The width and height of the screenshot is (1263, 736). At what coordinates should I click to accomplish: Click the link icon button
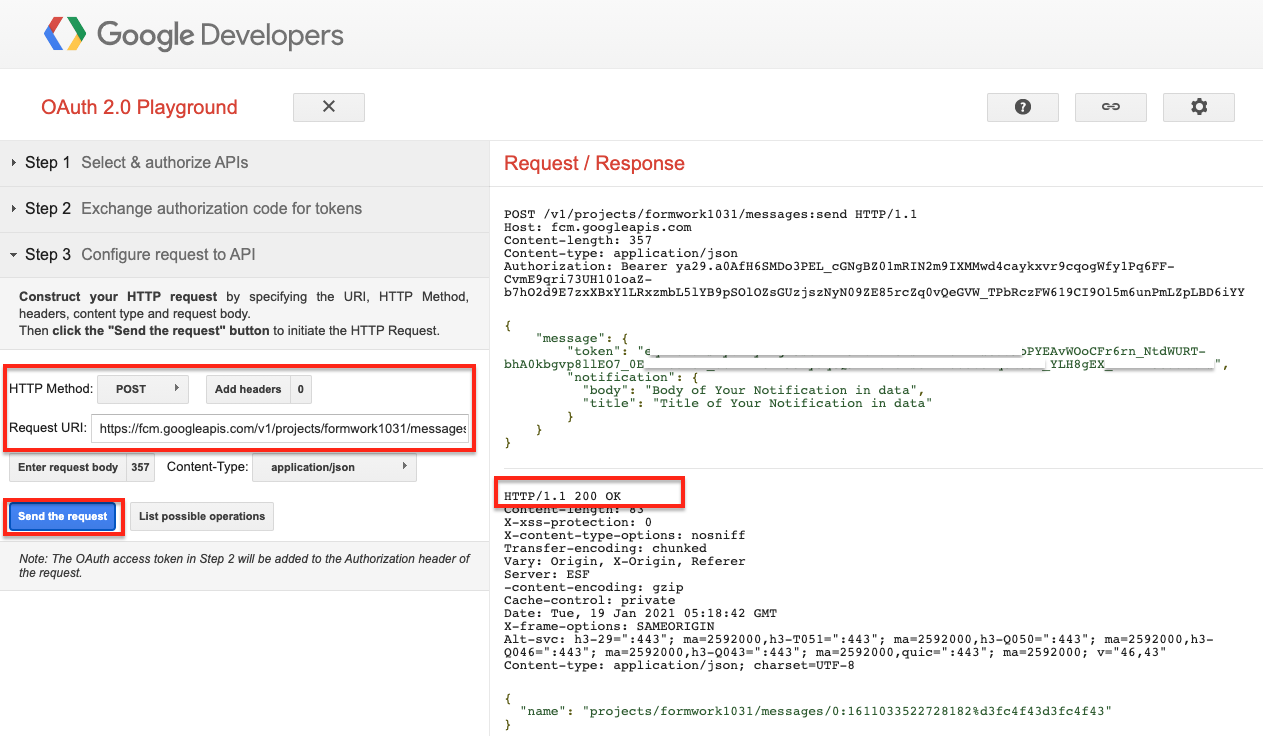point(1111,107)
